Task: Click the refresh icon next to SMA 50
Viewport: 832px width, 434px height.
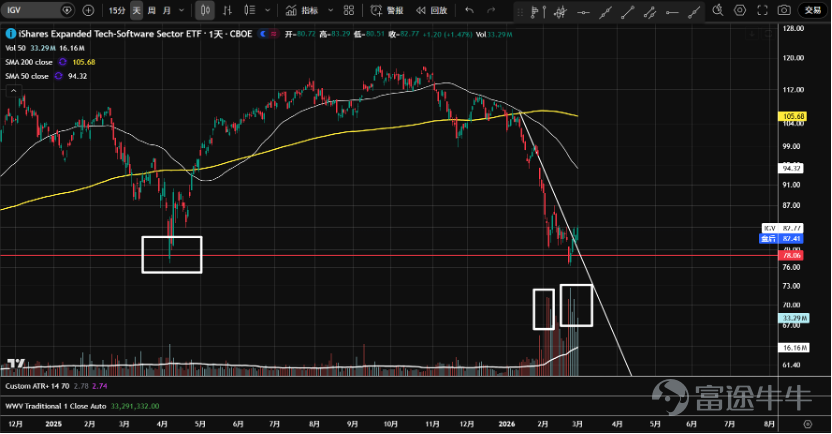Action: coord(58,76)
